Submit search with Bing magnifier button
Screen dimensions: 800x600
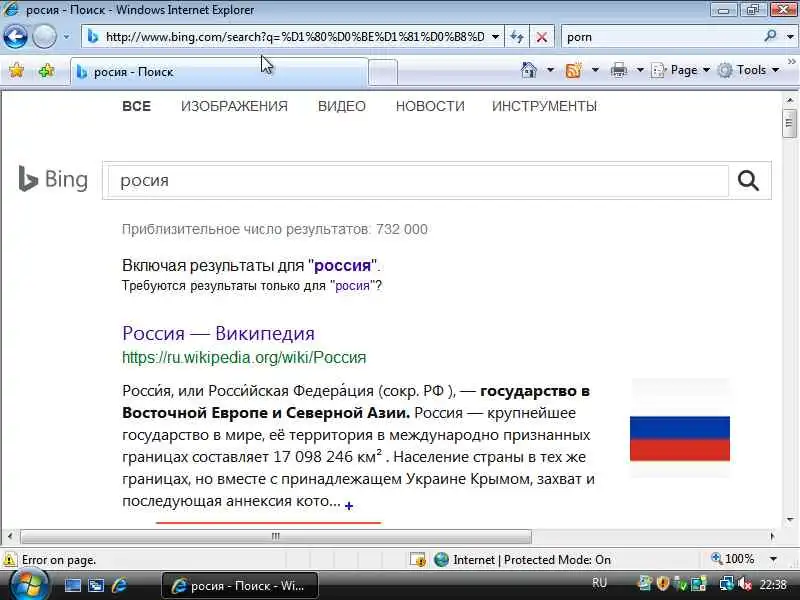point(748,181)
